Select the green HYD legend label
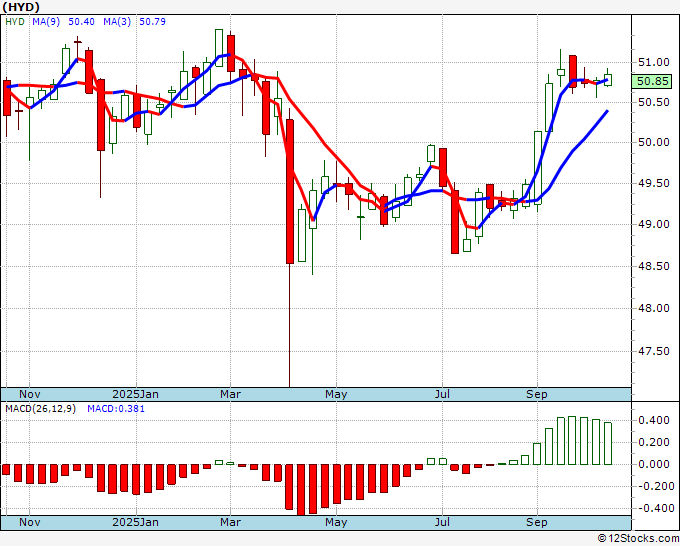 click(15, 22)
